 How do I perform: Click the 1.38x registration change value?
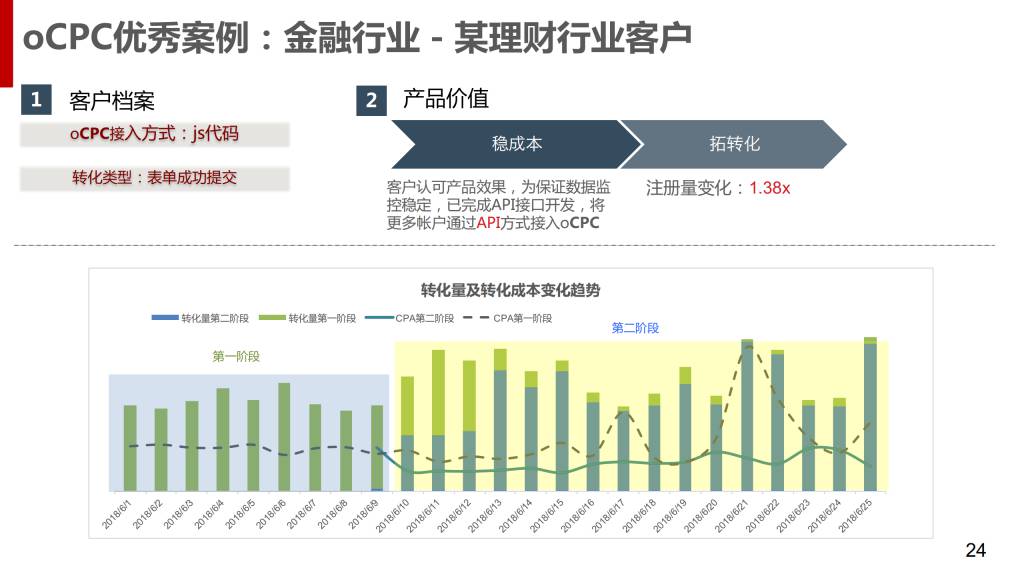point(769,188)
